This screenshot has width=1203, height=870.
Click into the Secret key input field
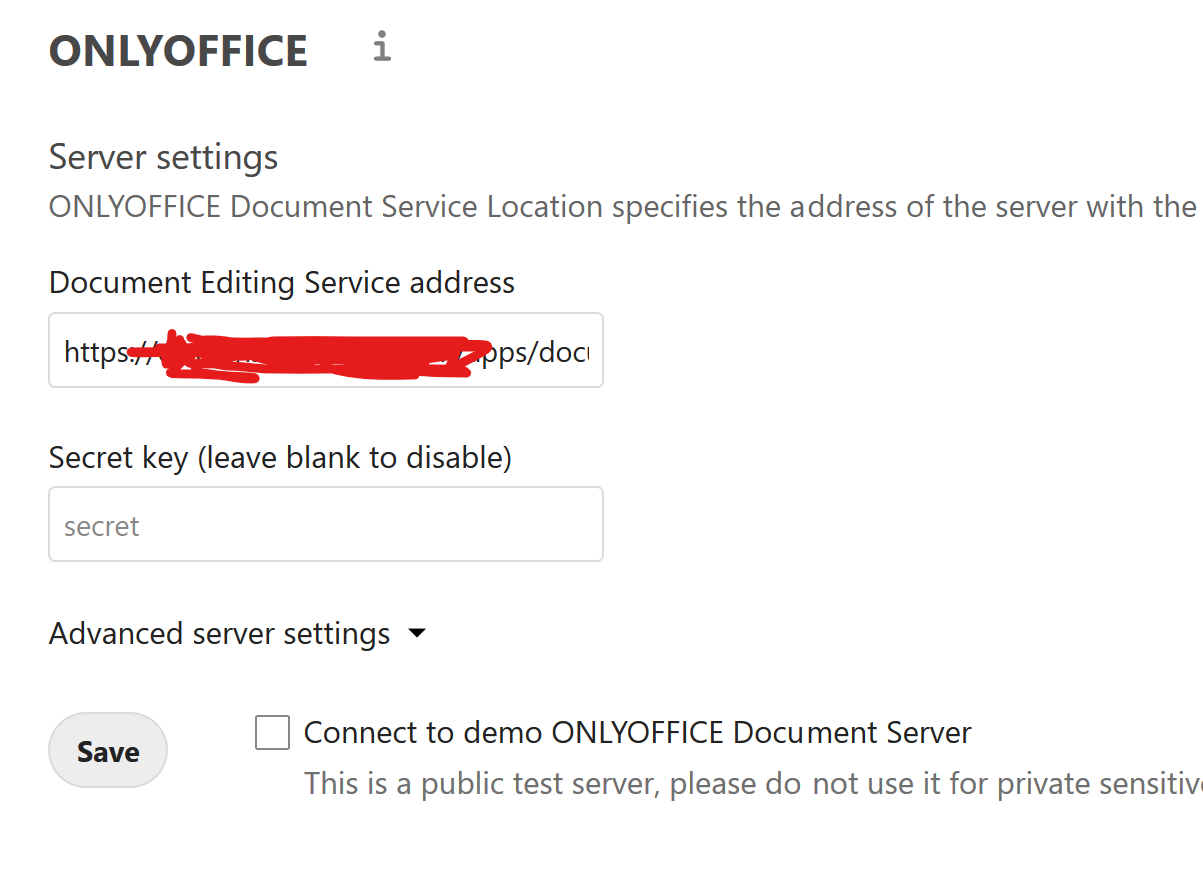pyautogui.click(x=326, y=524)
